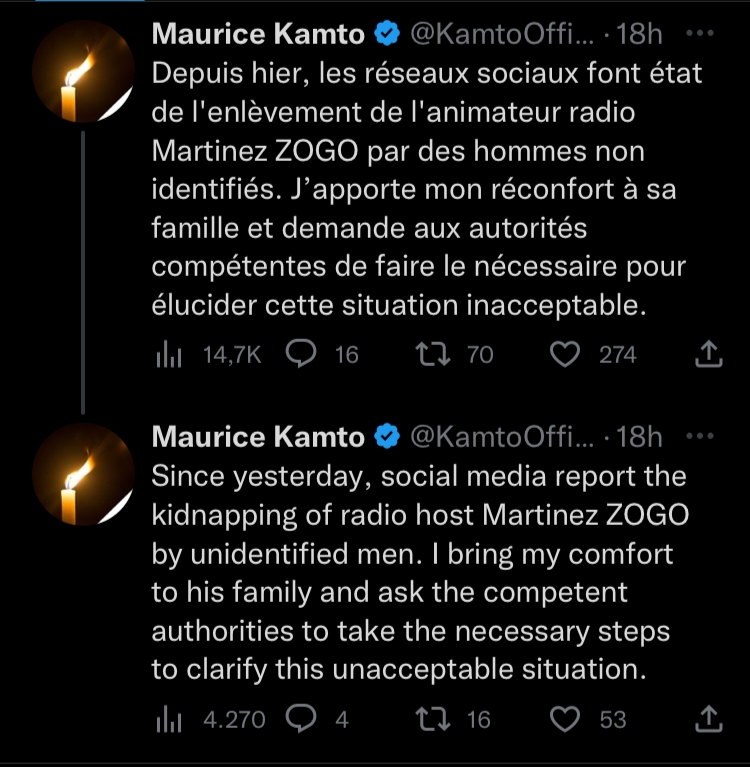Open more options on the French tweet
The height and width of the screenshot is (767, 750).
pos(703,34)
